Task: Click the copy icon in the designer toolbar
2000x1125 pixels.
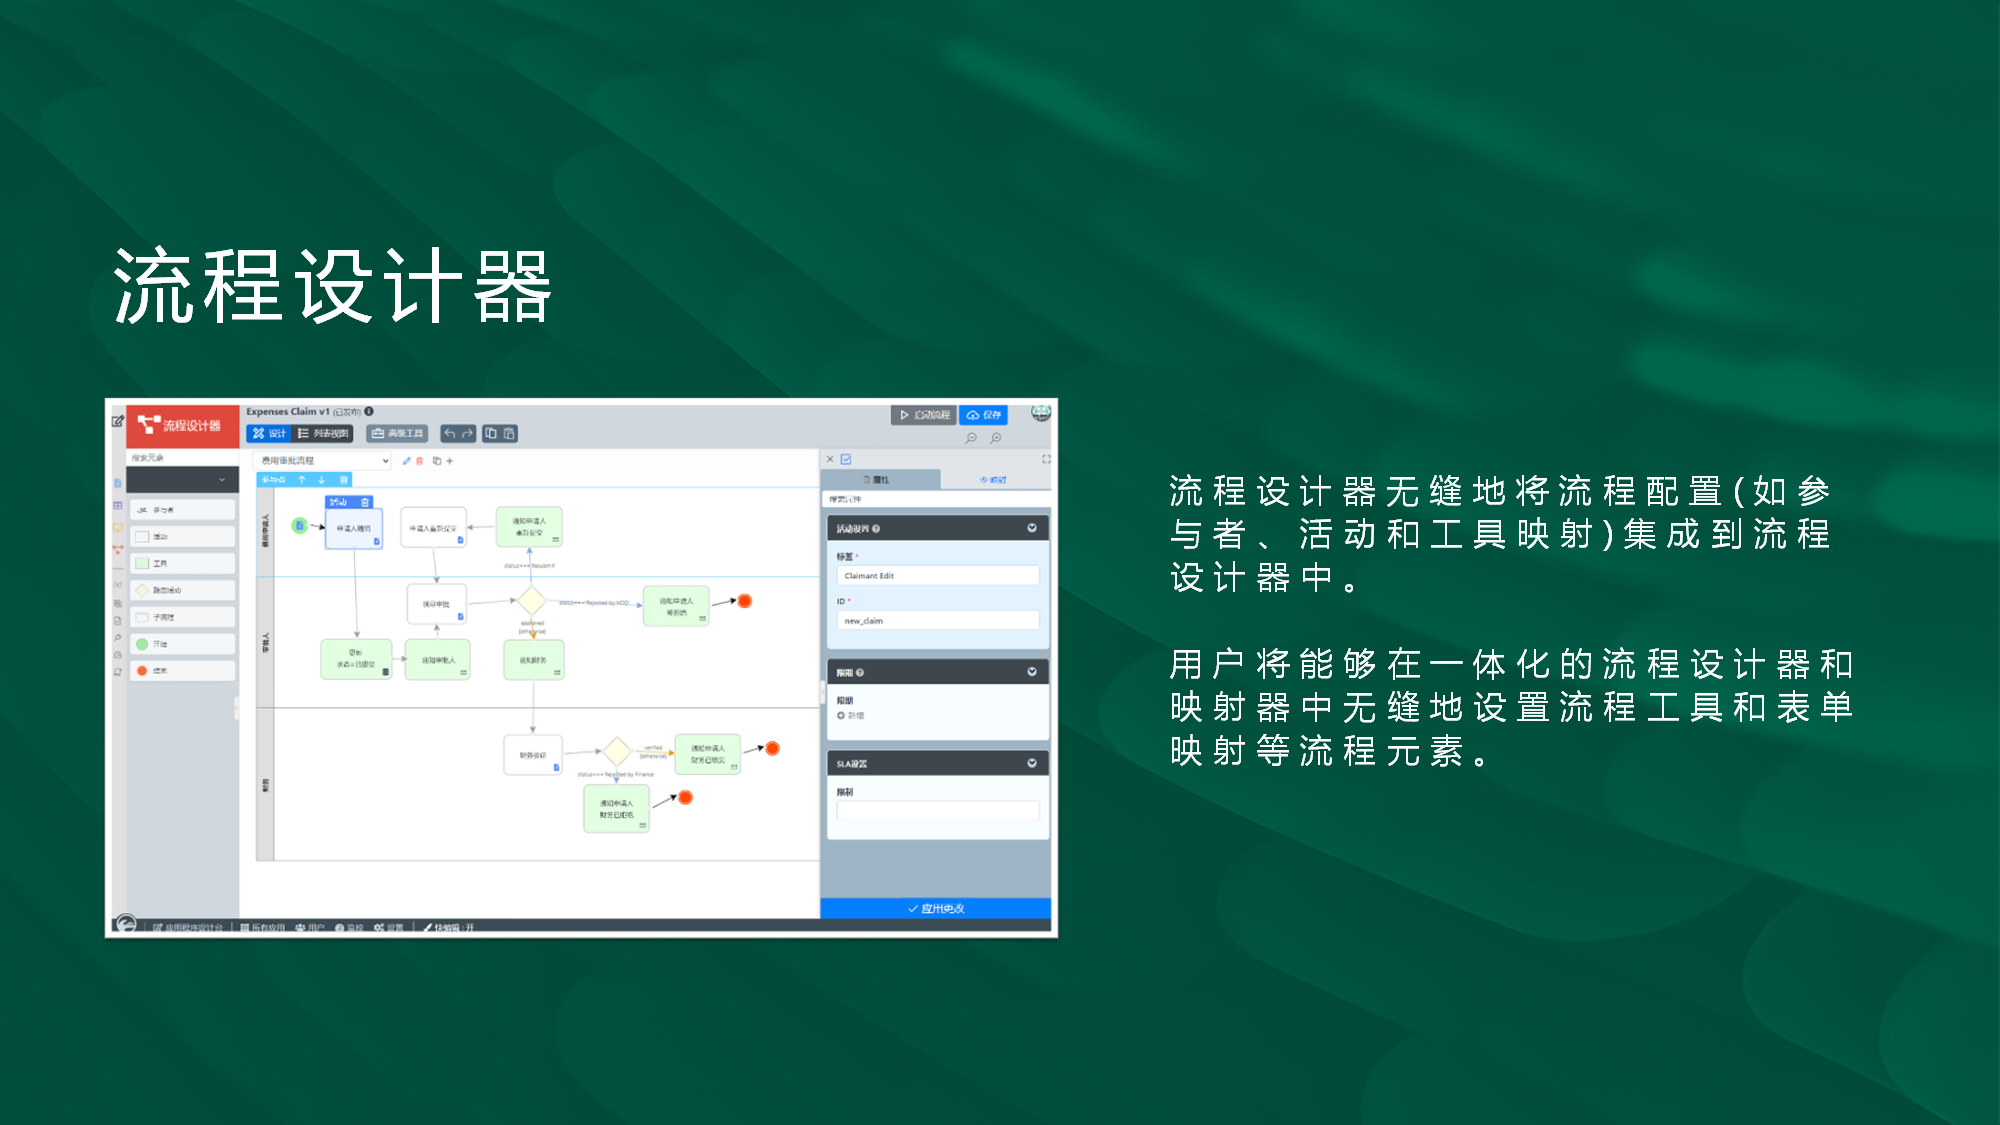Action: point(491,433)
